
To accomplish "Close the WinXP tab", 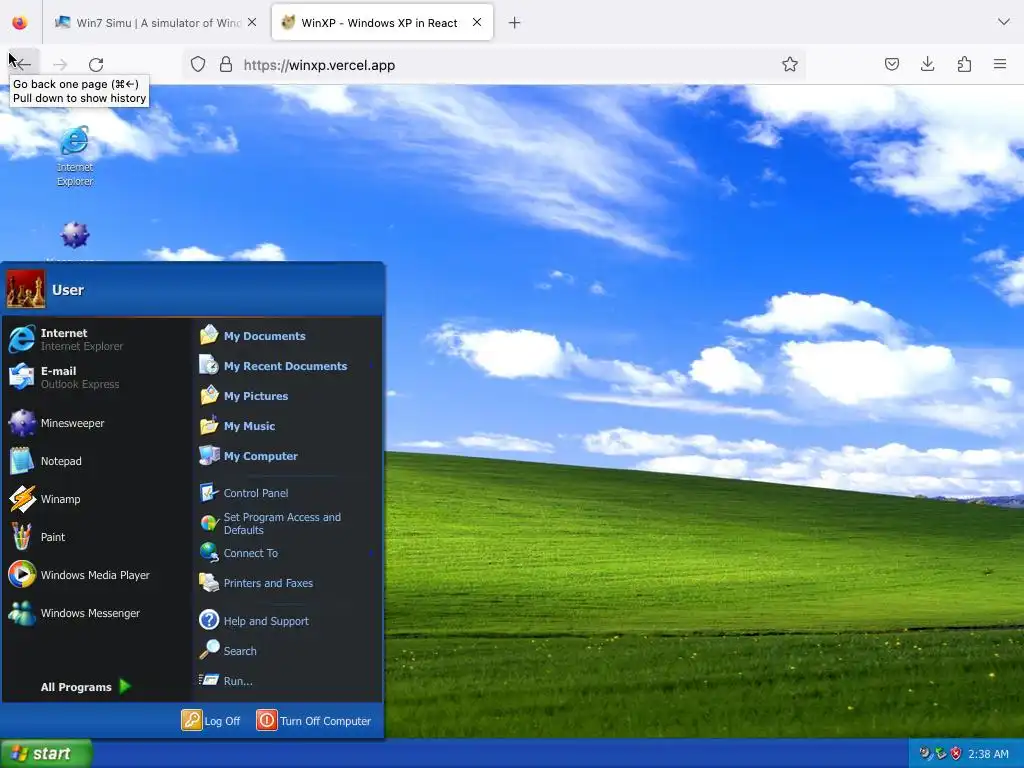I will point(477,22).
